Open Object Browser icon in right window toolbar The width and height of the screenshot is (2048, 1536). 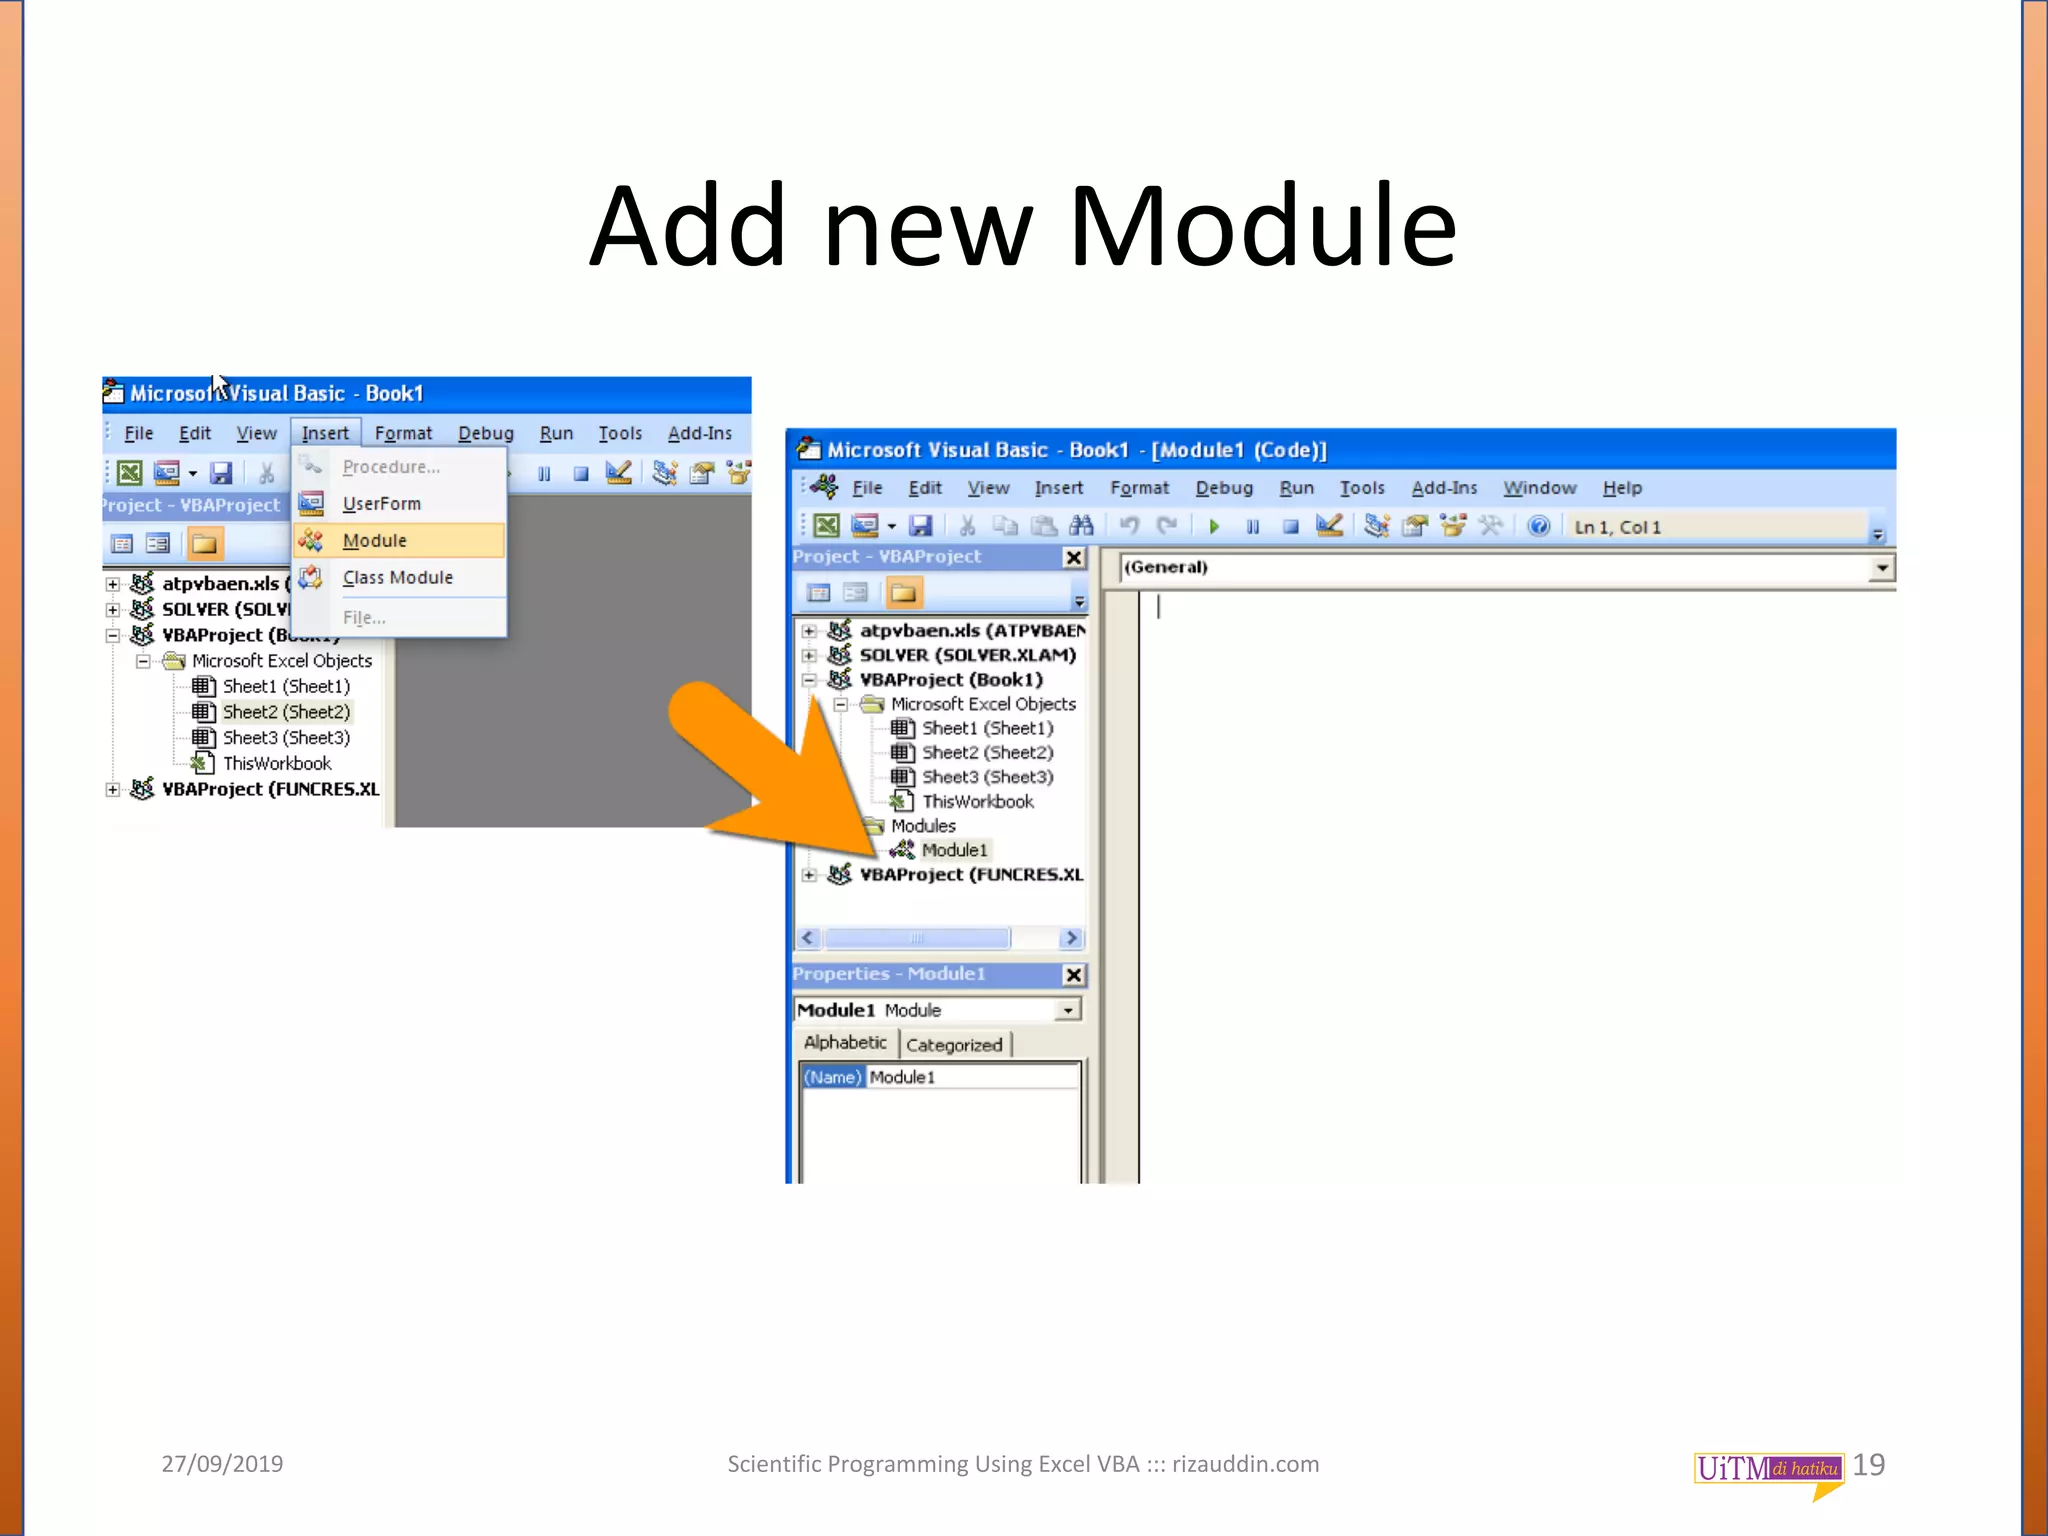coord(1453,526)
